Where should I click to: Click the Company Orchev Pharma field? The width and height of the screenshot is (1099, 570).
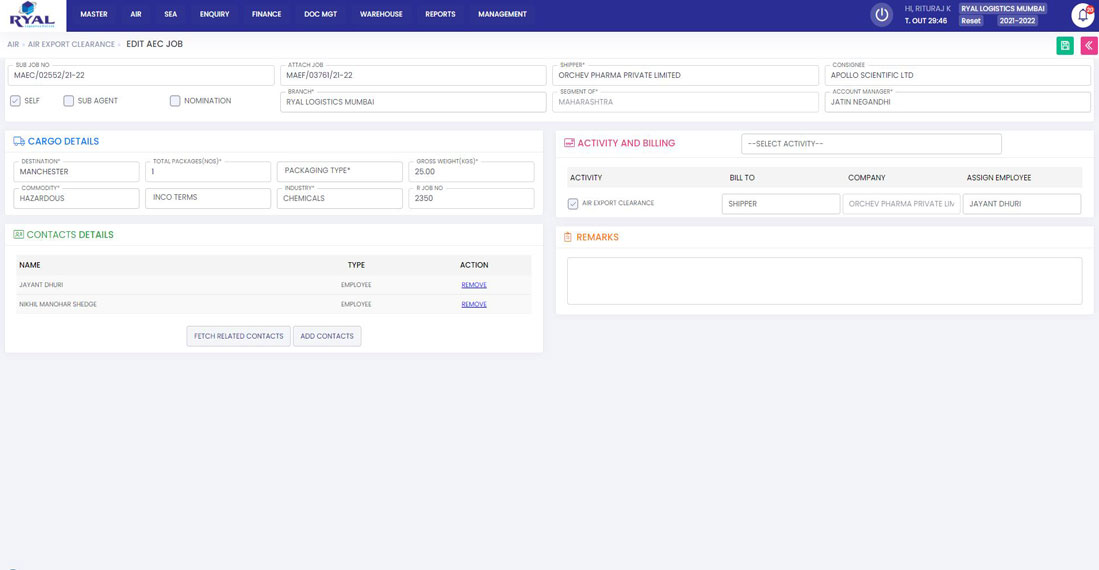[901, 204]
